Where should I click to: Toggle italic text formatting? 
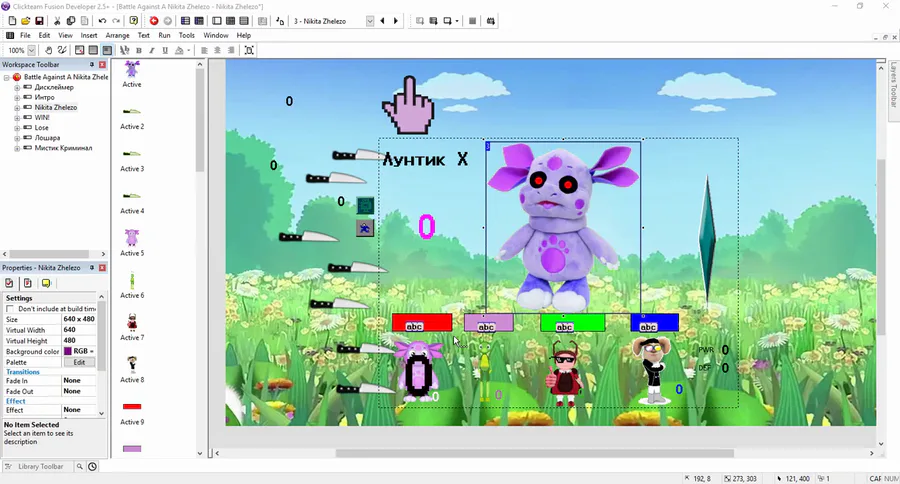click(152, 50)
